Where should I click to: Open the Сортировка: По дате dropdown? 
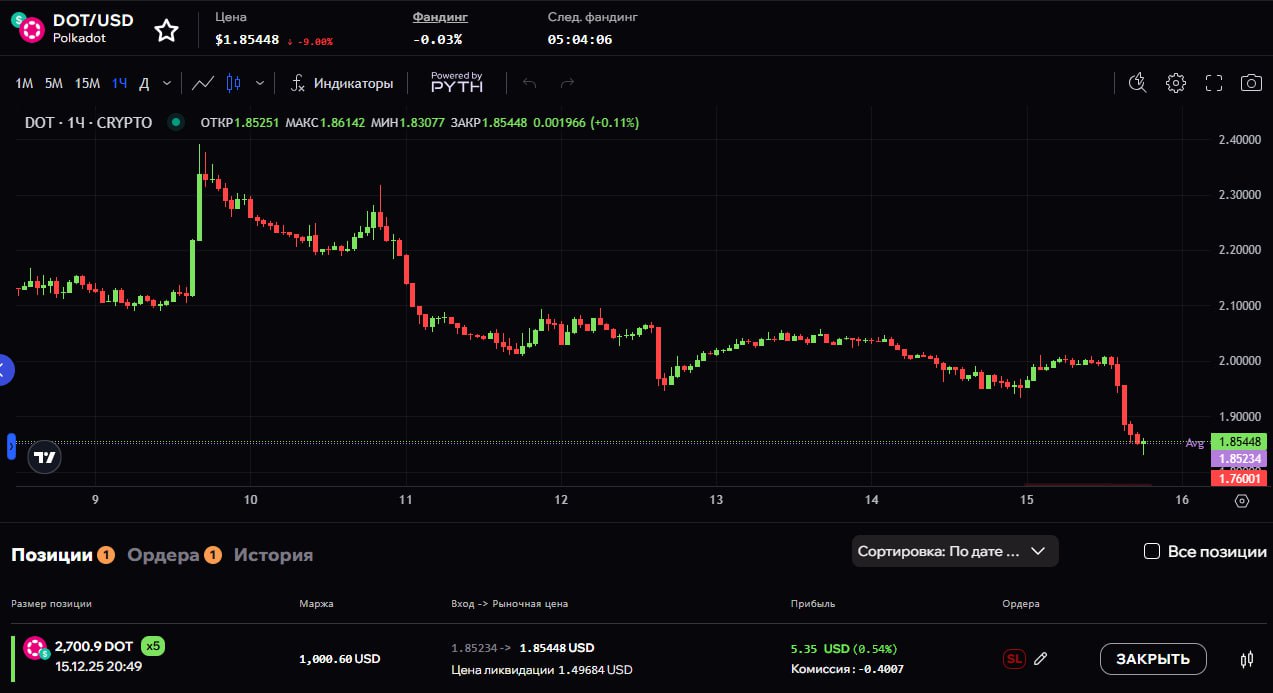point(954,551)
